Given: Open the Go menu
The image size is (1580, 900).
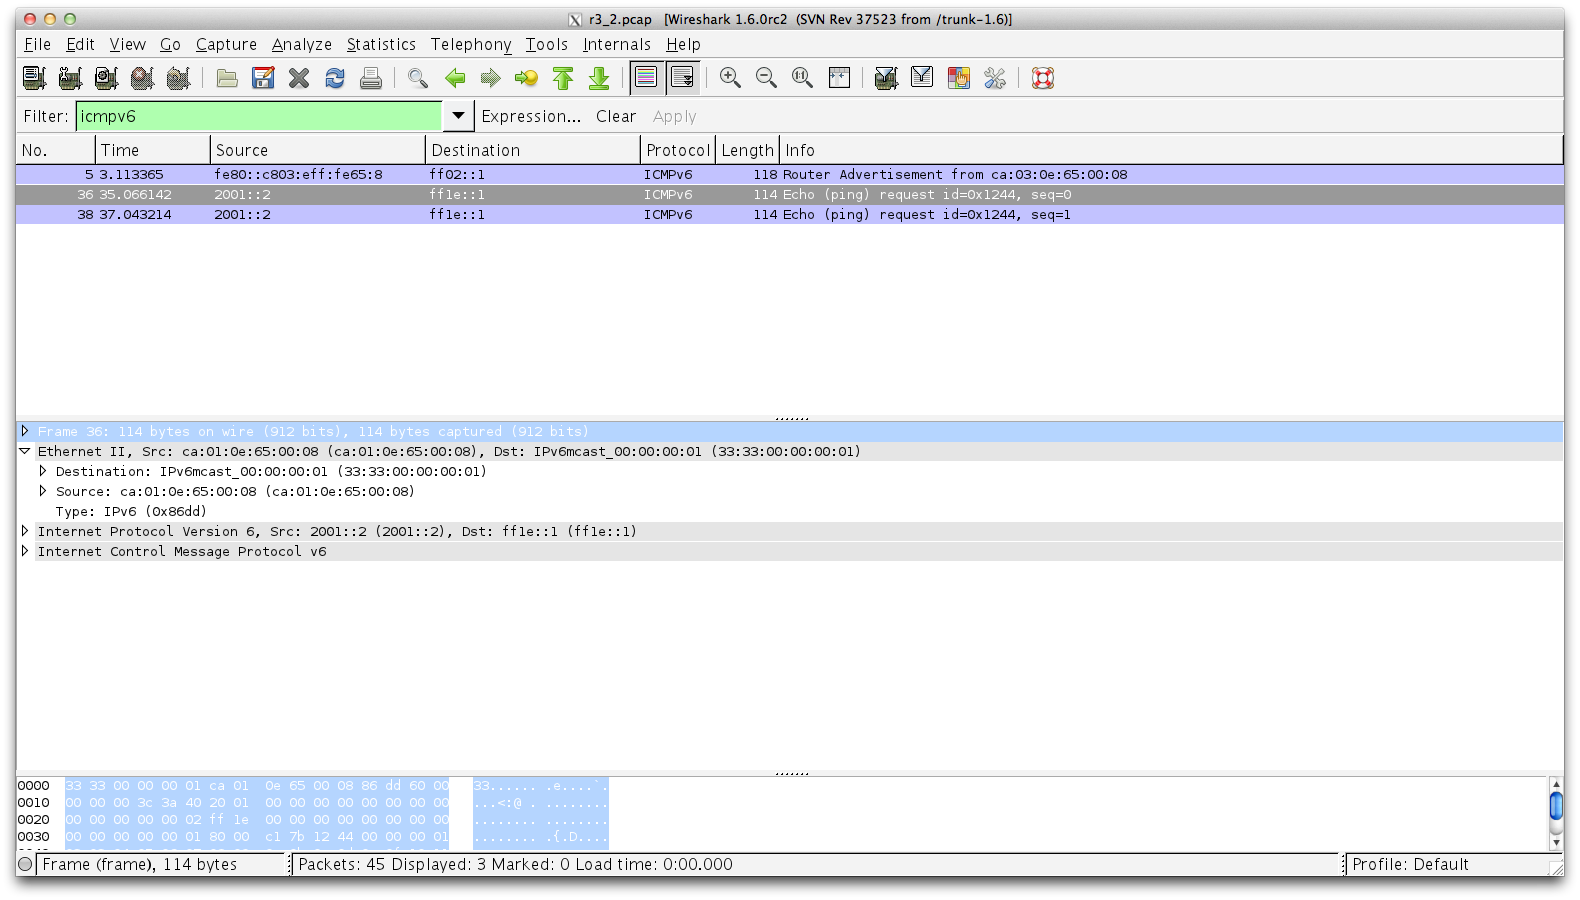Looking at the screenshot, I should pos(170,44).
